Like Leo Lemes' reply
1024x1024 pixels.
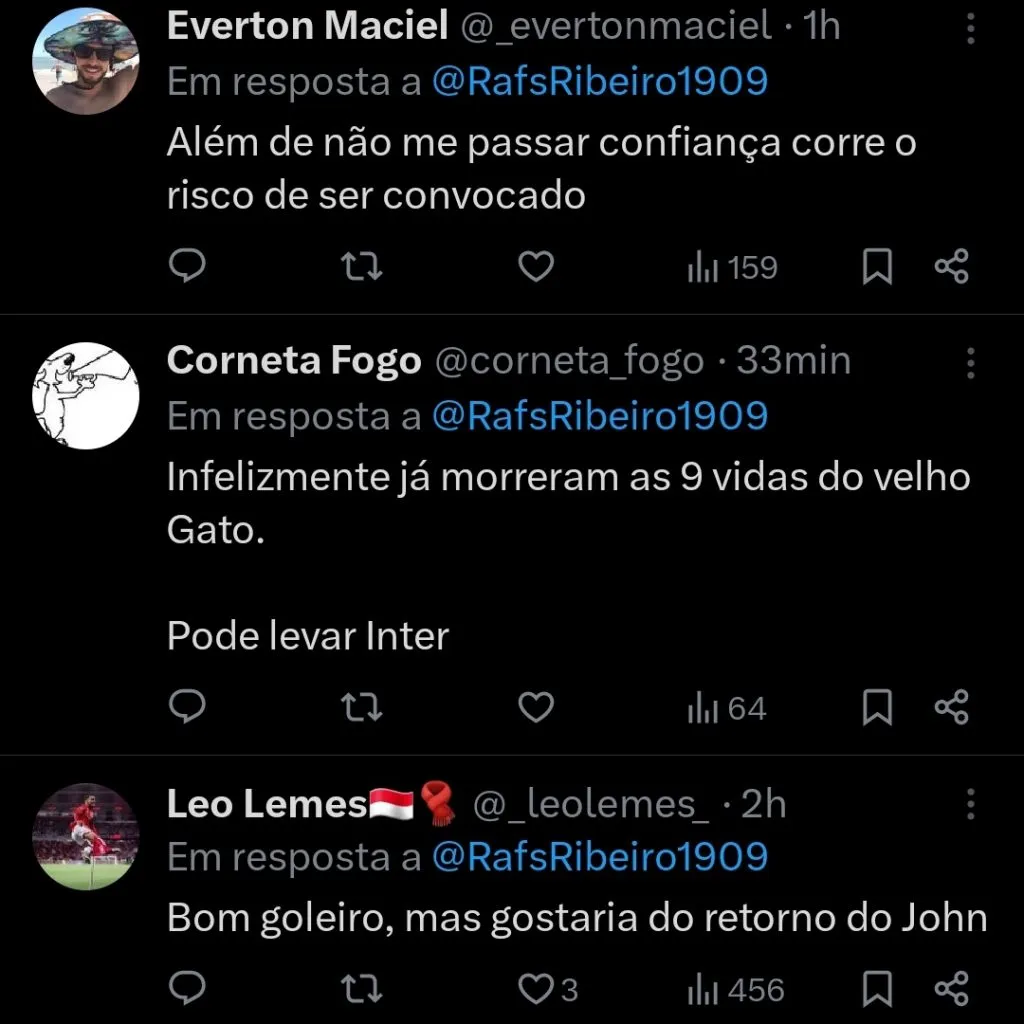[534, 987]
